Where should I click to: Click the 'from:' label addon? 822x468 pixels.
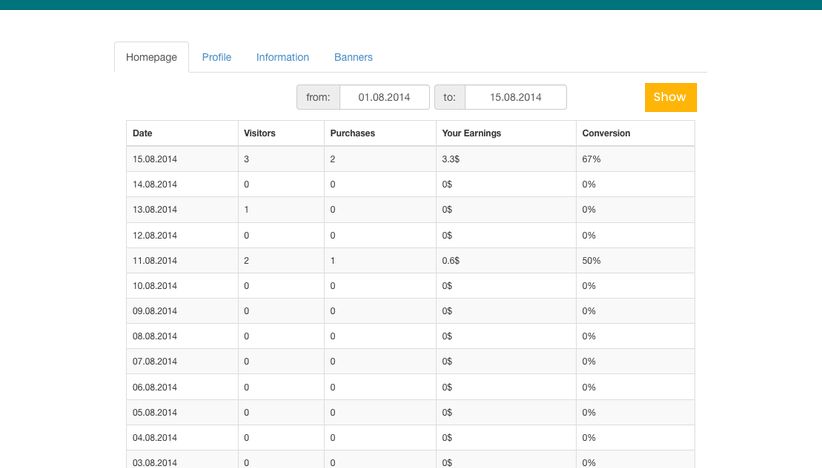pos(318,97)
